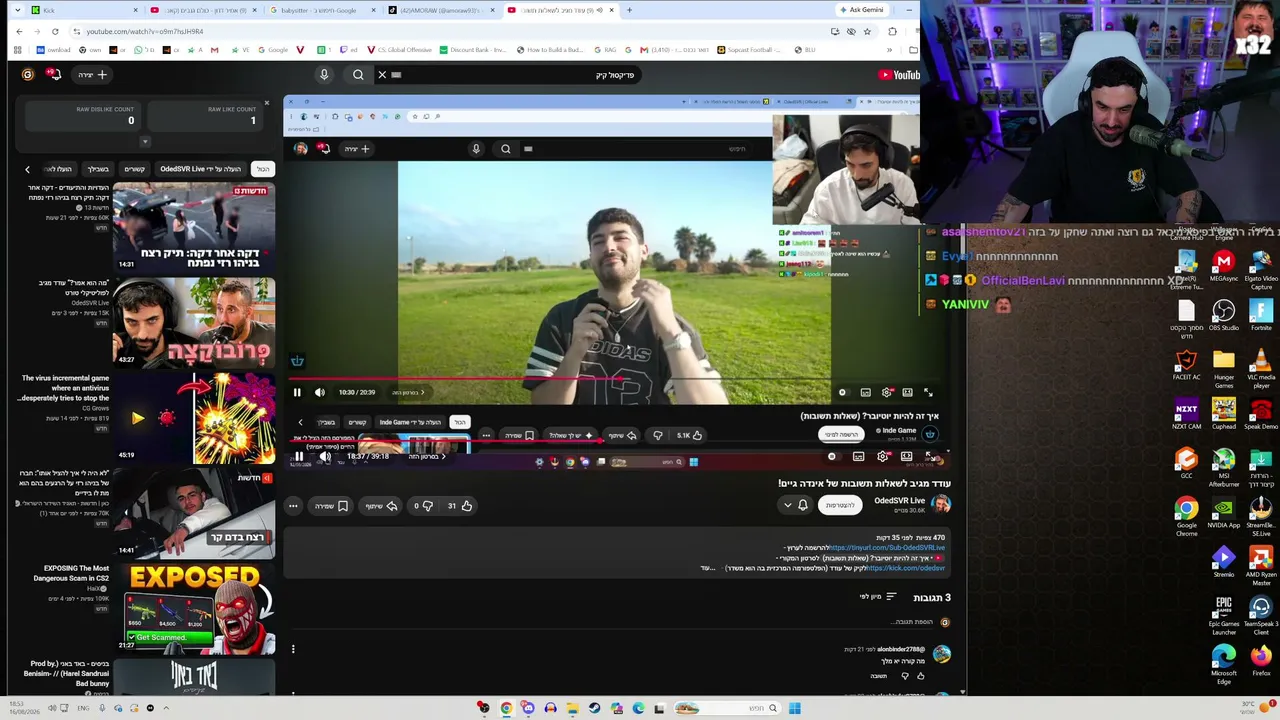1280x720 pixels.
Task: Toggle inner video autoplay switch
Action: 842,393
